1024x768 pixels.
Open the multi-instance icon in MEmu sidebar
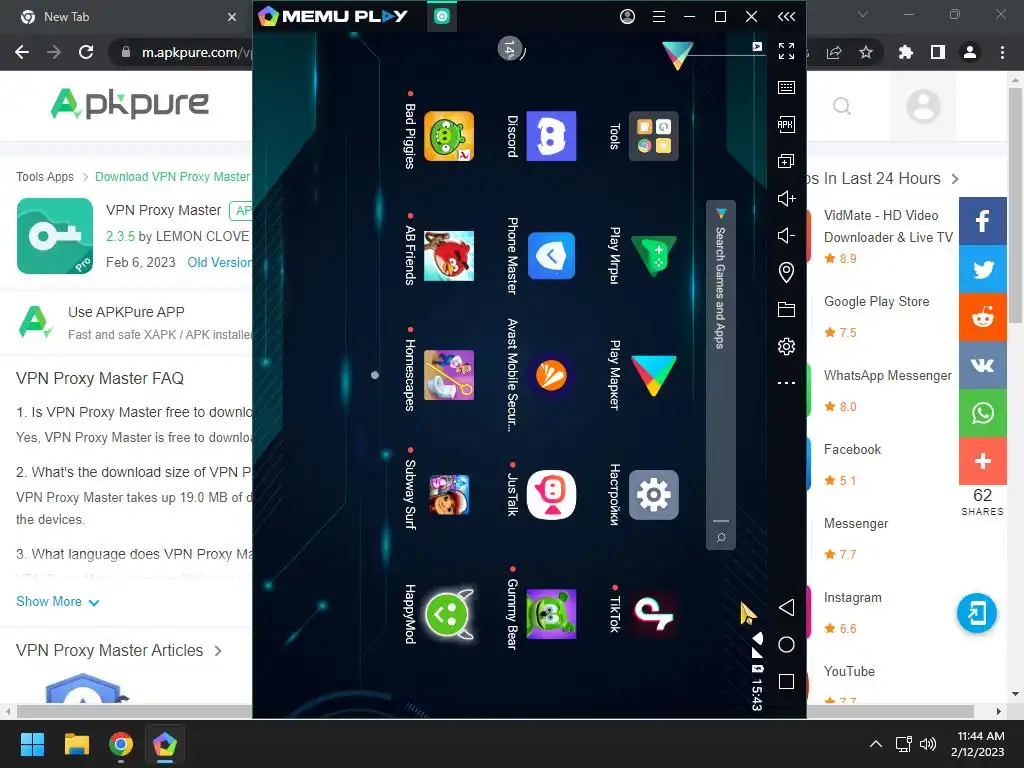pyautogui.click(x=786, y=161)
